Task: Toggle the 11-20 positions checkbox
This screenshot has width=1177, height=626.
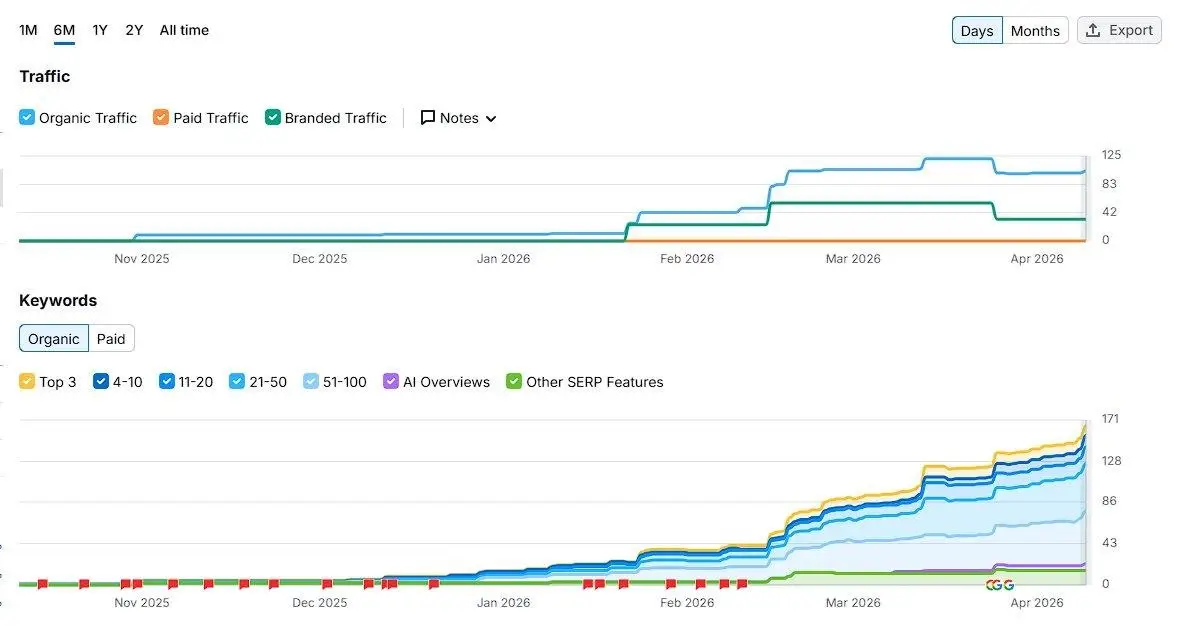Action: [167, 381]
